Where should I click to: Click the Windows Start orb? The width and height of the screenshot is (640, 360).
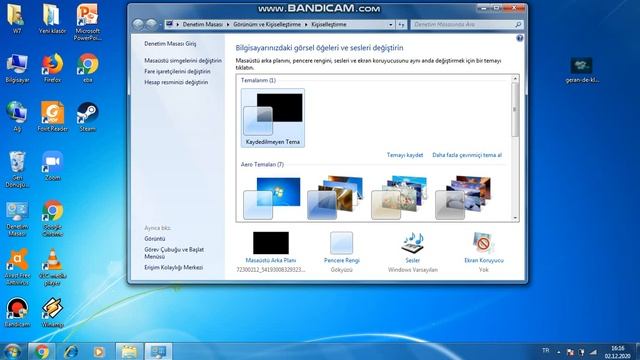[x=12, y=351]
